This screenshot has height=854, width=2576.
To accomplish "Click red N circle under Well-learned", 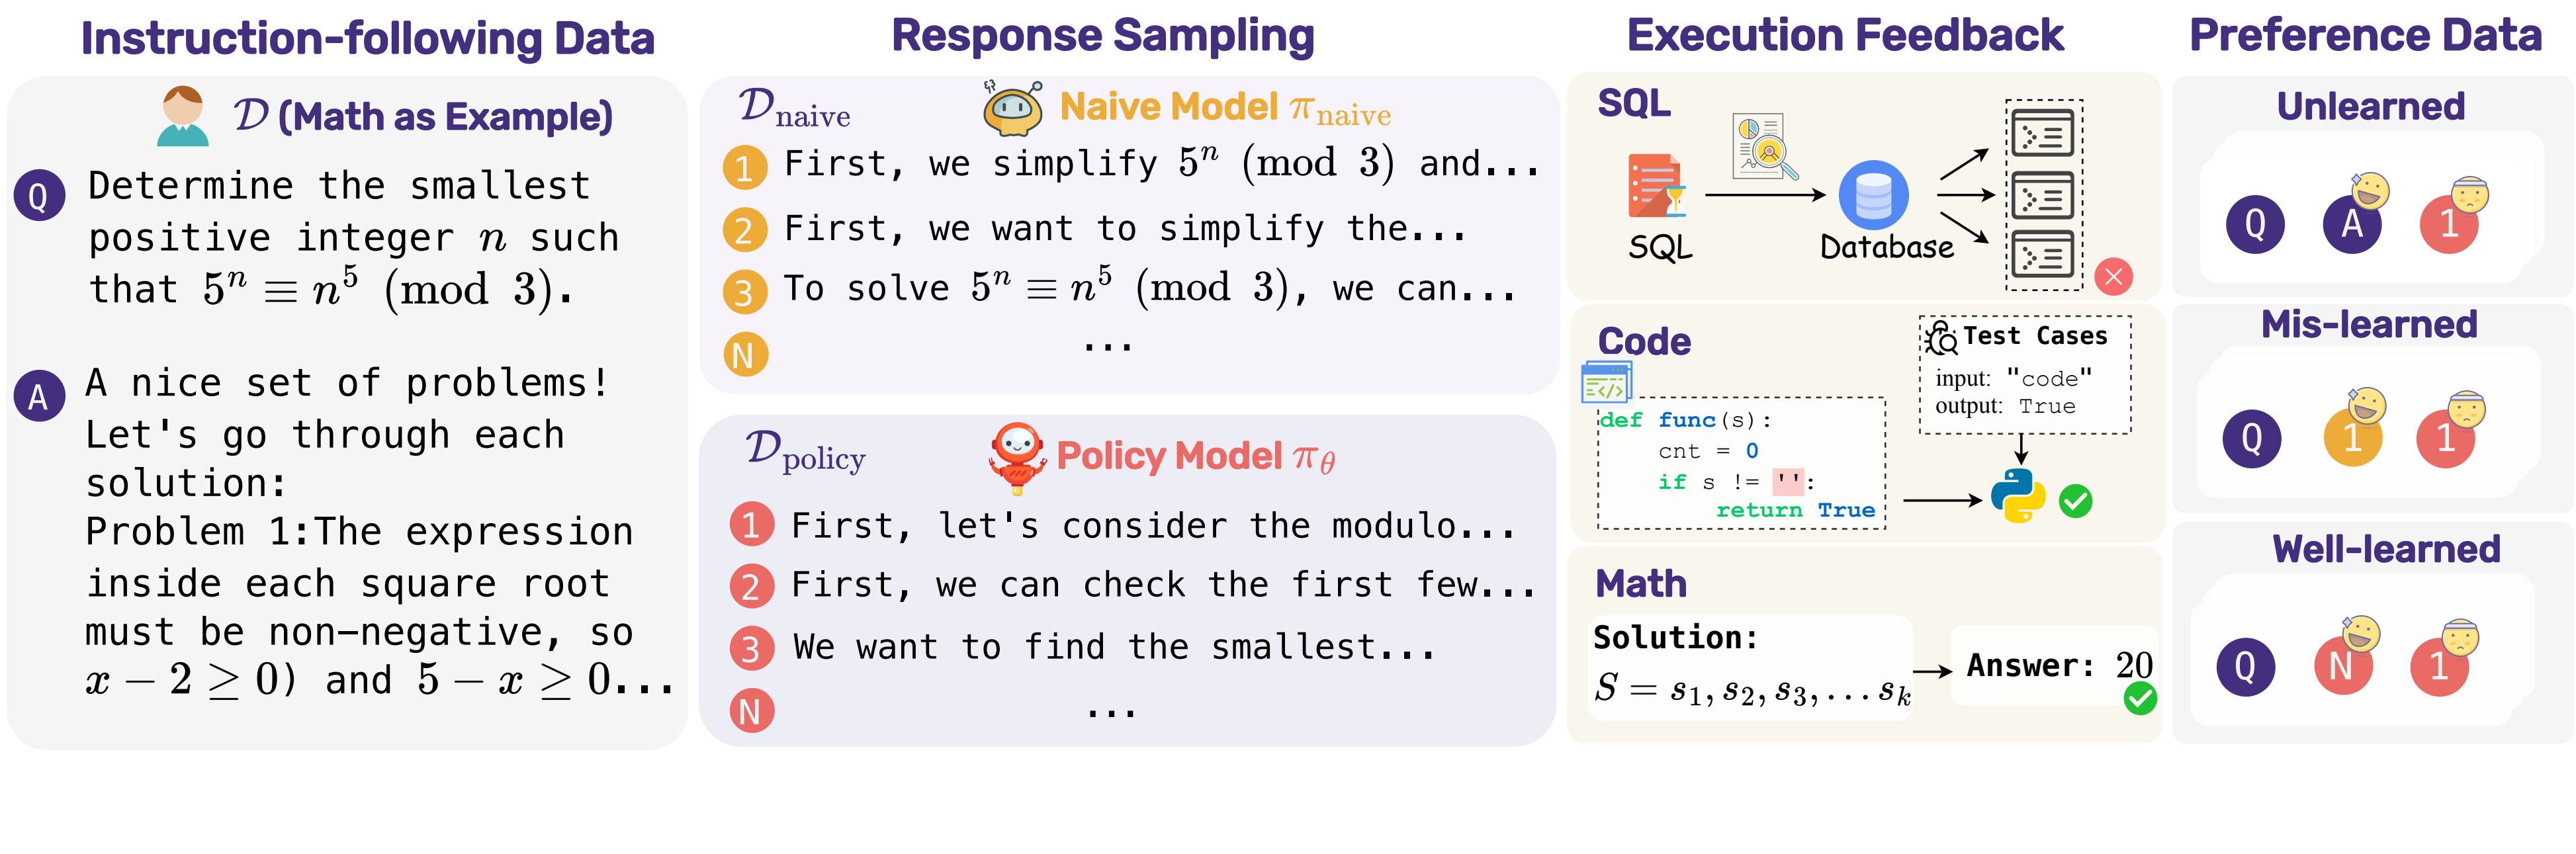I will (2342, 665).
